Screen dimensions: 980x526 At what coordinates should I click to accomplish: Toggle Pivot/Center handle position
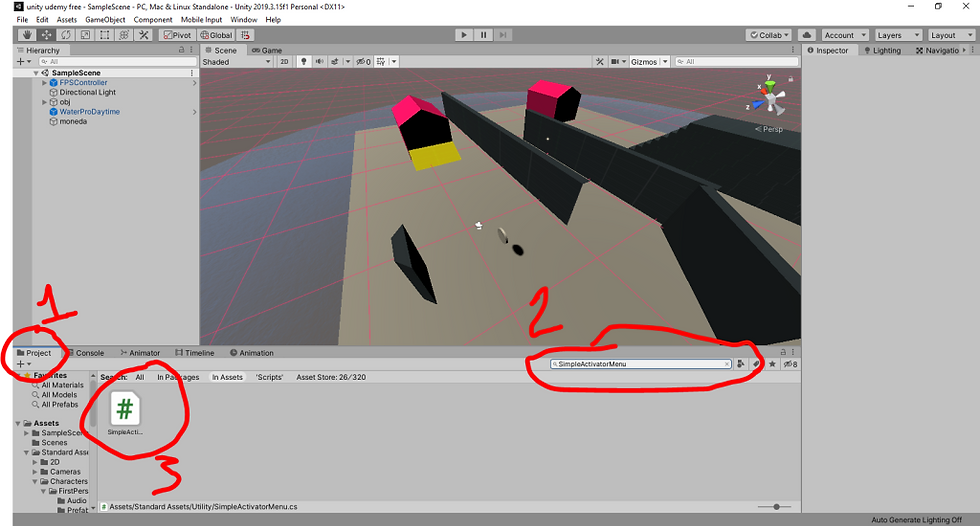(178, 35)
